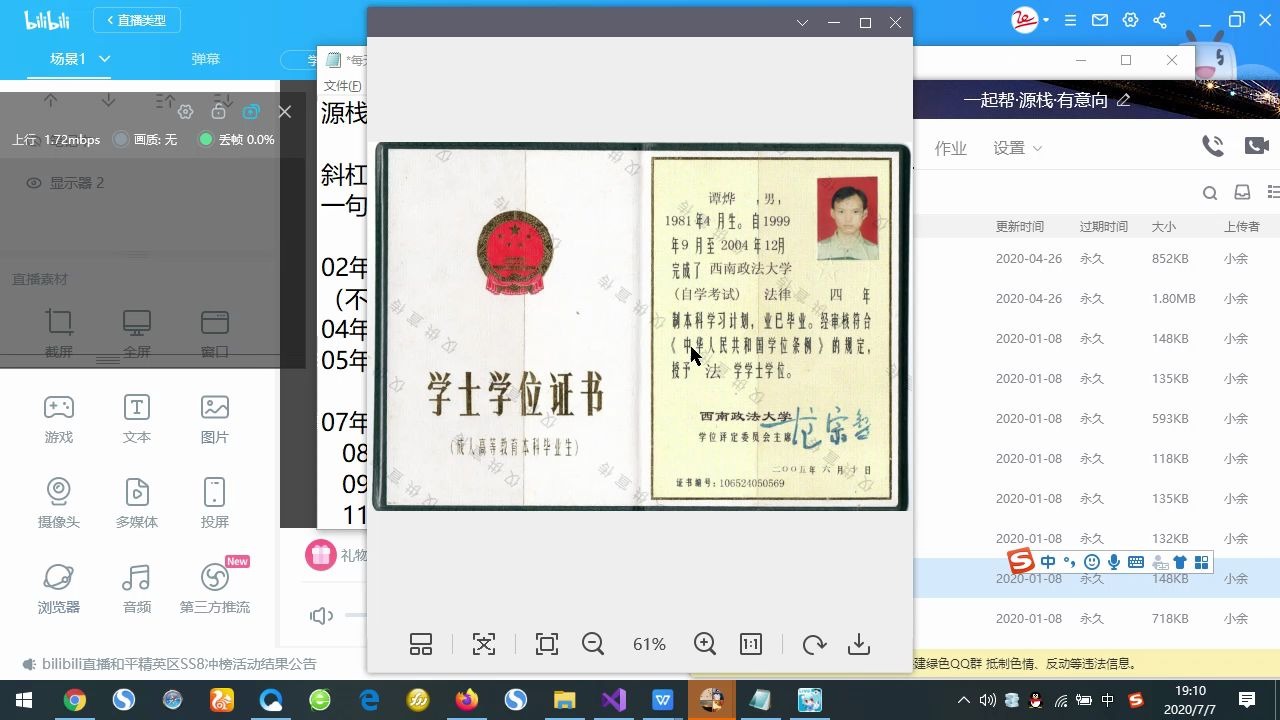Open bilibili live settings gear
This screenshot has width=1280, height=720.
pyautogui.click(x=1131, y=20)
